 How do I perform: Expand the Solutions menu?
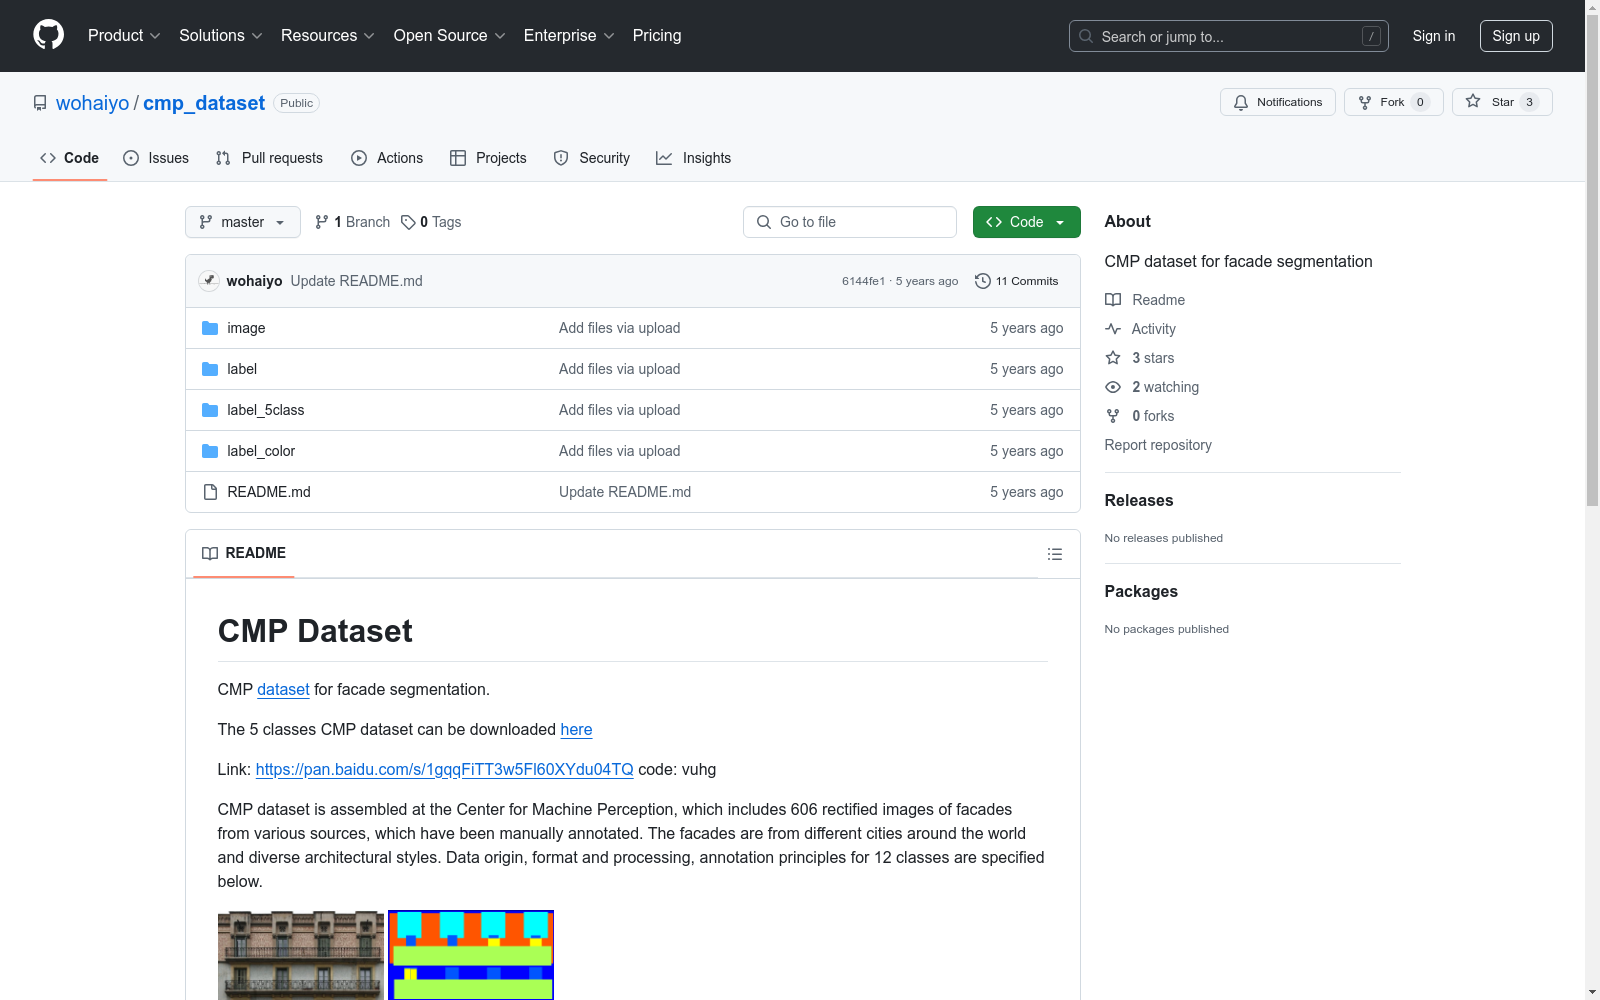click(x=220, y=35)
